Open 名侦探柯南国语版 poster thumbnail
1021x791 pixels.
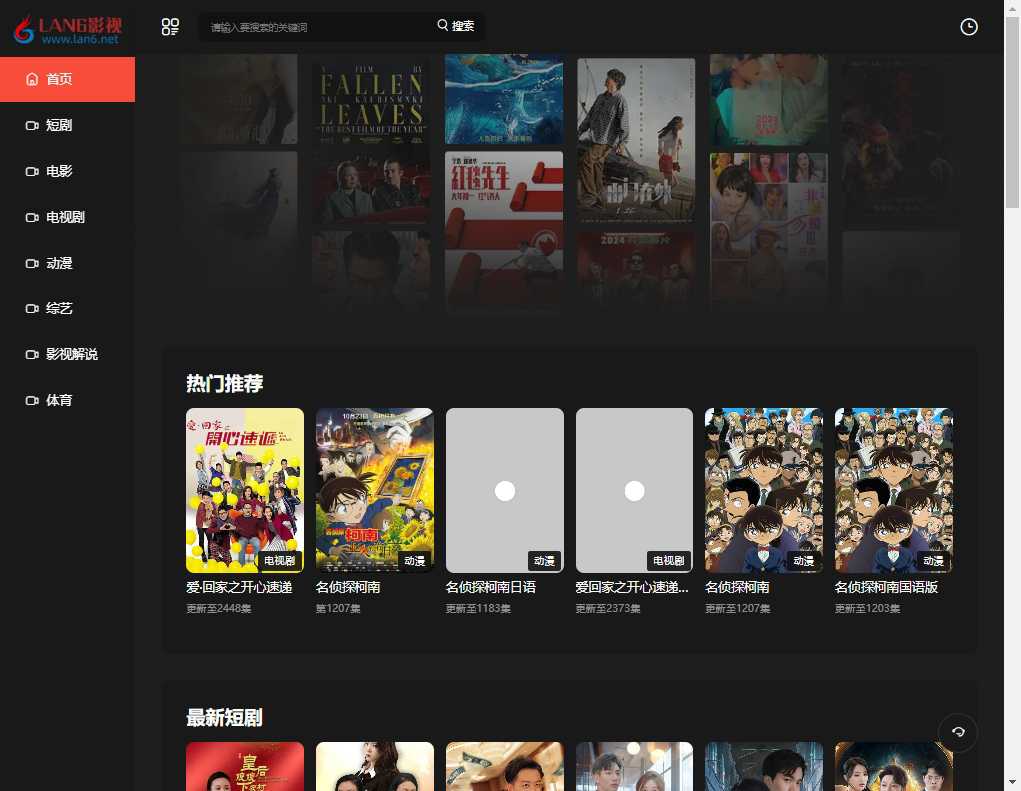click(x=893, y=490)
